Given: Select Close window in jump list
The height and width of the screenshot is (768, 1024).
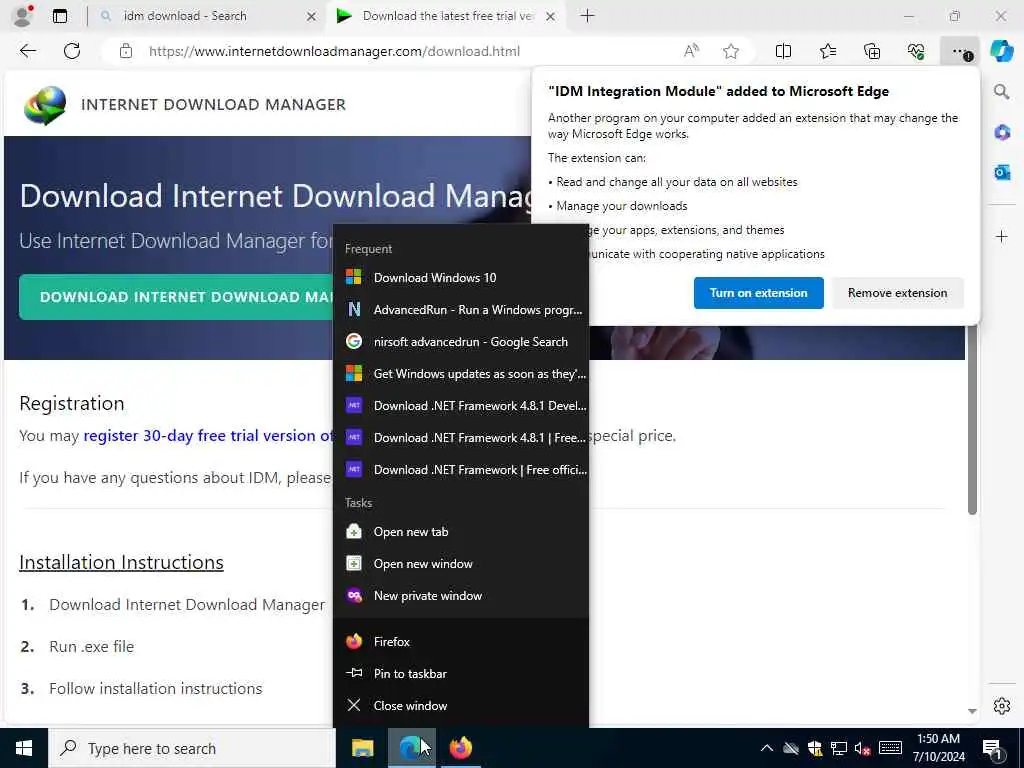Looking at the screenshot, I should (x=461, y=705).
